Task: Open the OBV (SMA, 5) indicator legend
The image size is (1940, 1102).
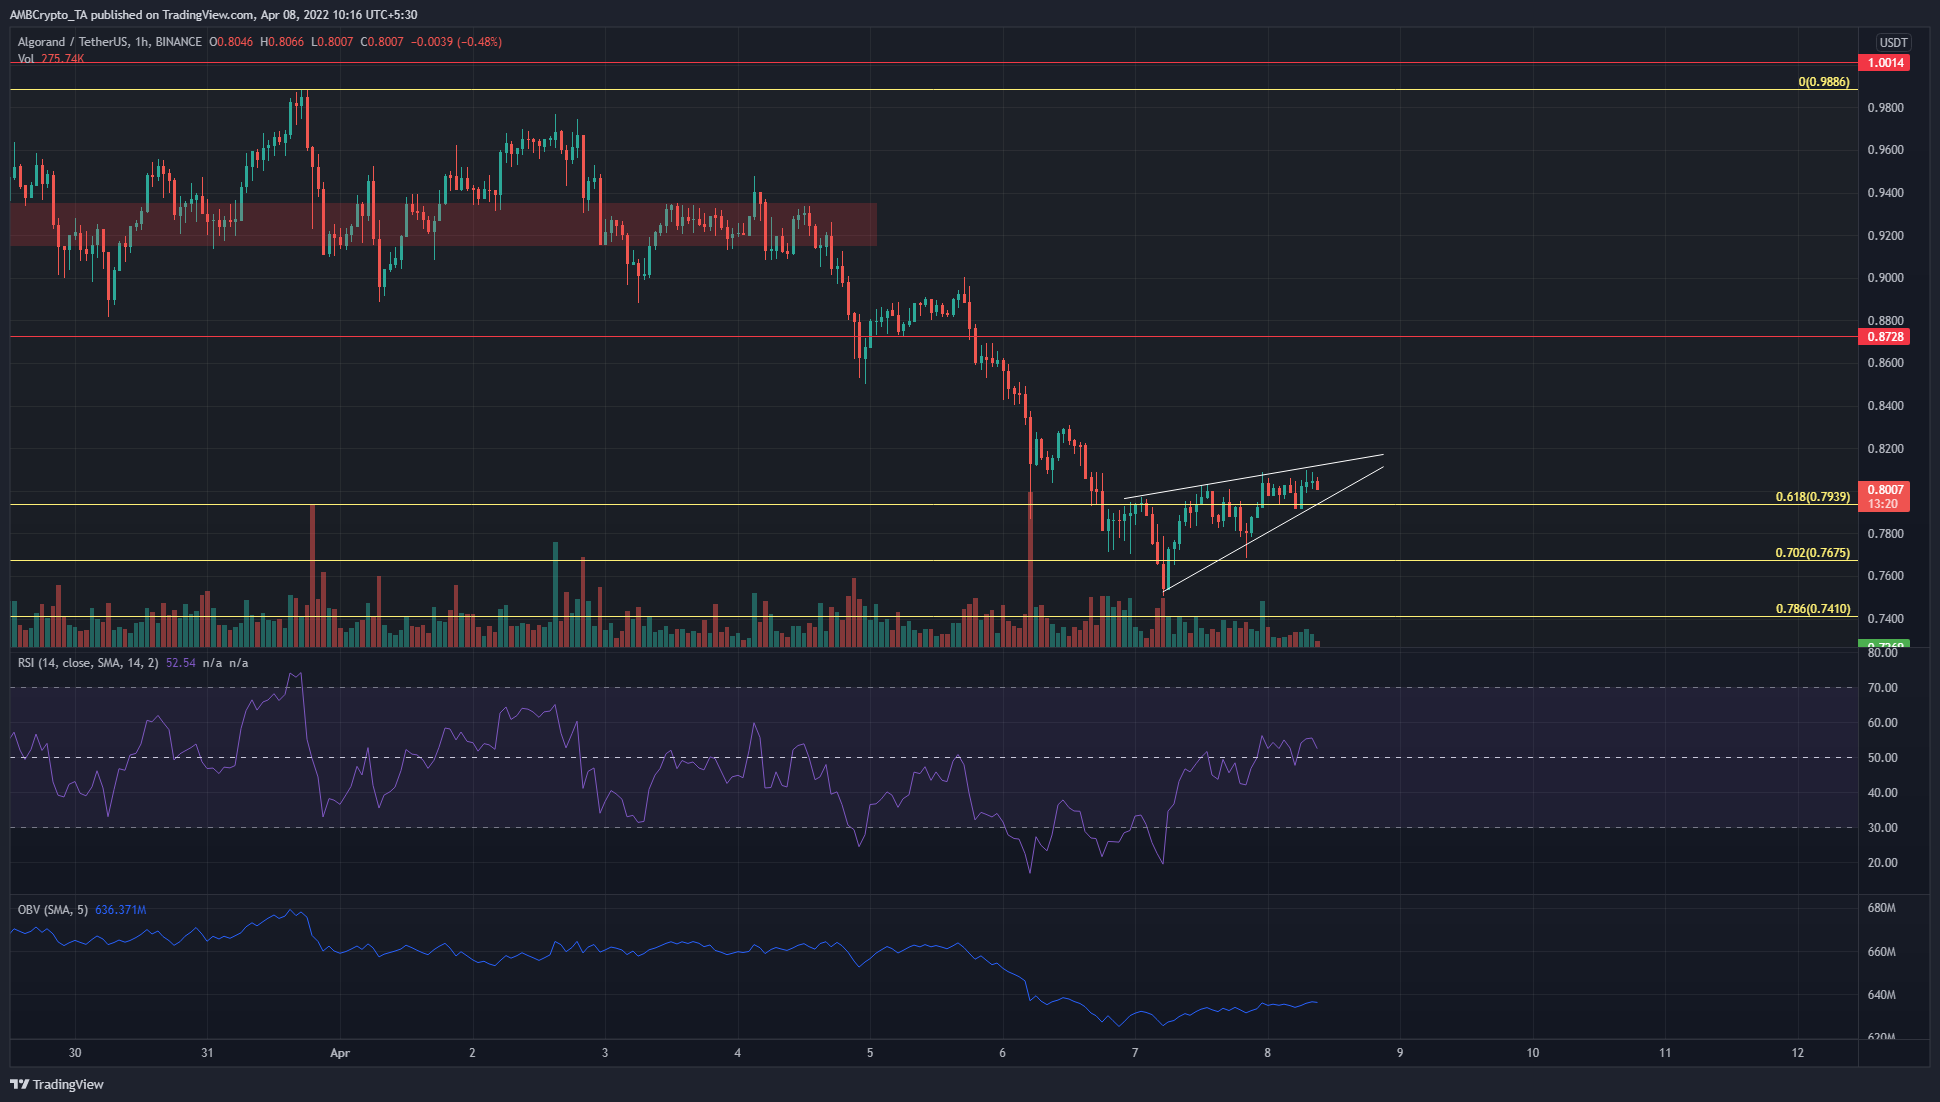Action: click(53, 910)
